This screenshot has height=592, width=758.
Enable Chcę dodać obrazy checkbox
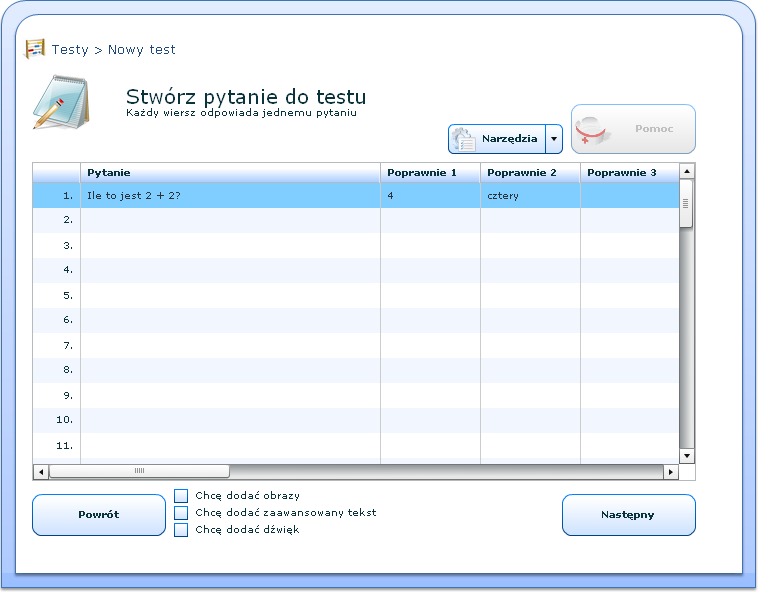pyautogui.click(x=181, y=496)
